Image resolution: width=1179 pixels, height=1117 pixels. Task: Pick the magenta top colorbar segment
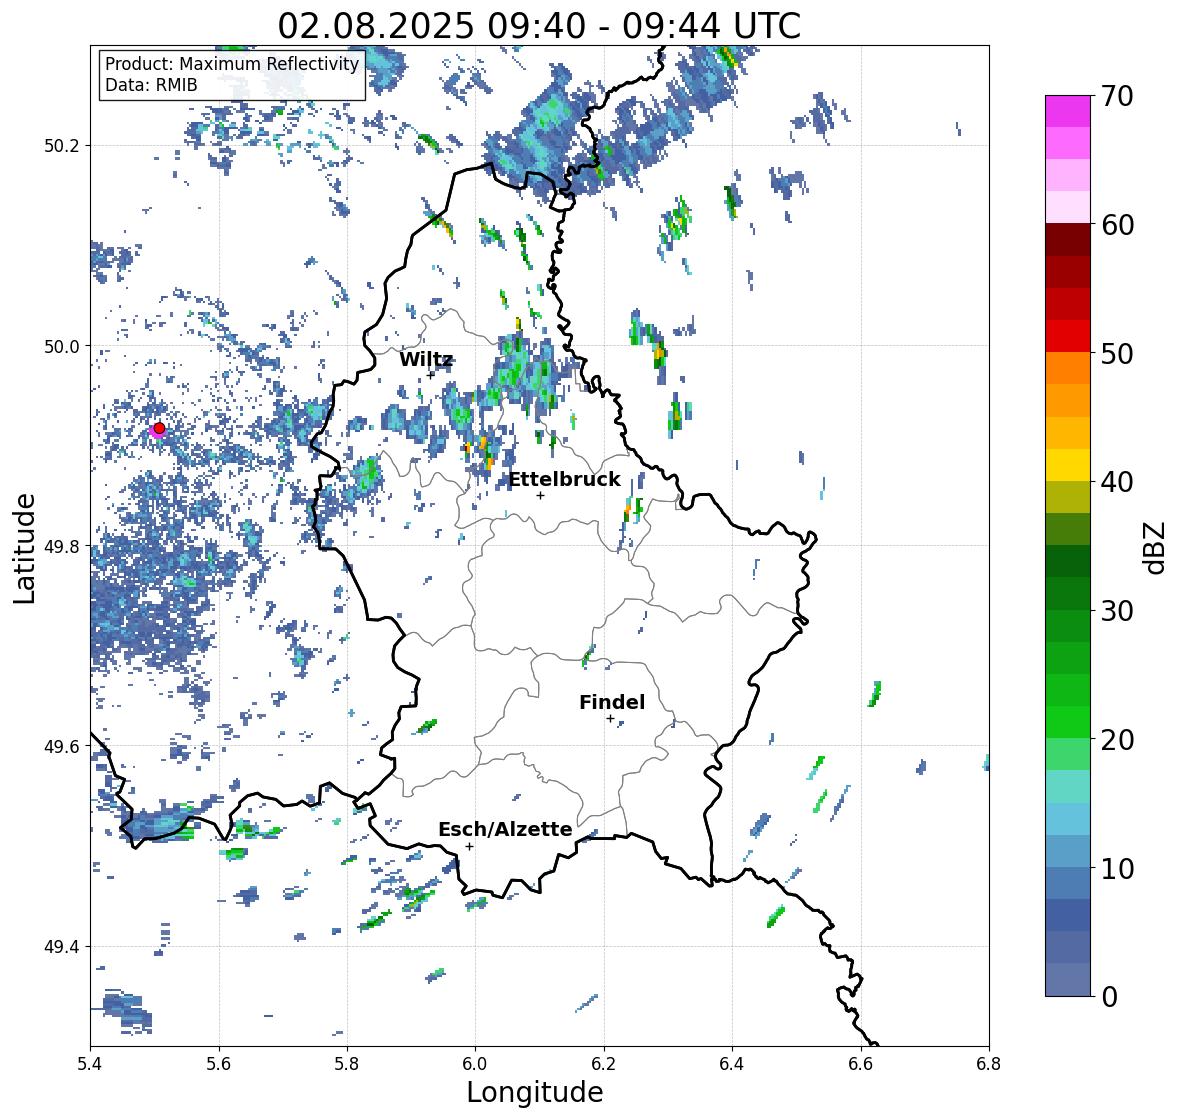pos(1068,111)
